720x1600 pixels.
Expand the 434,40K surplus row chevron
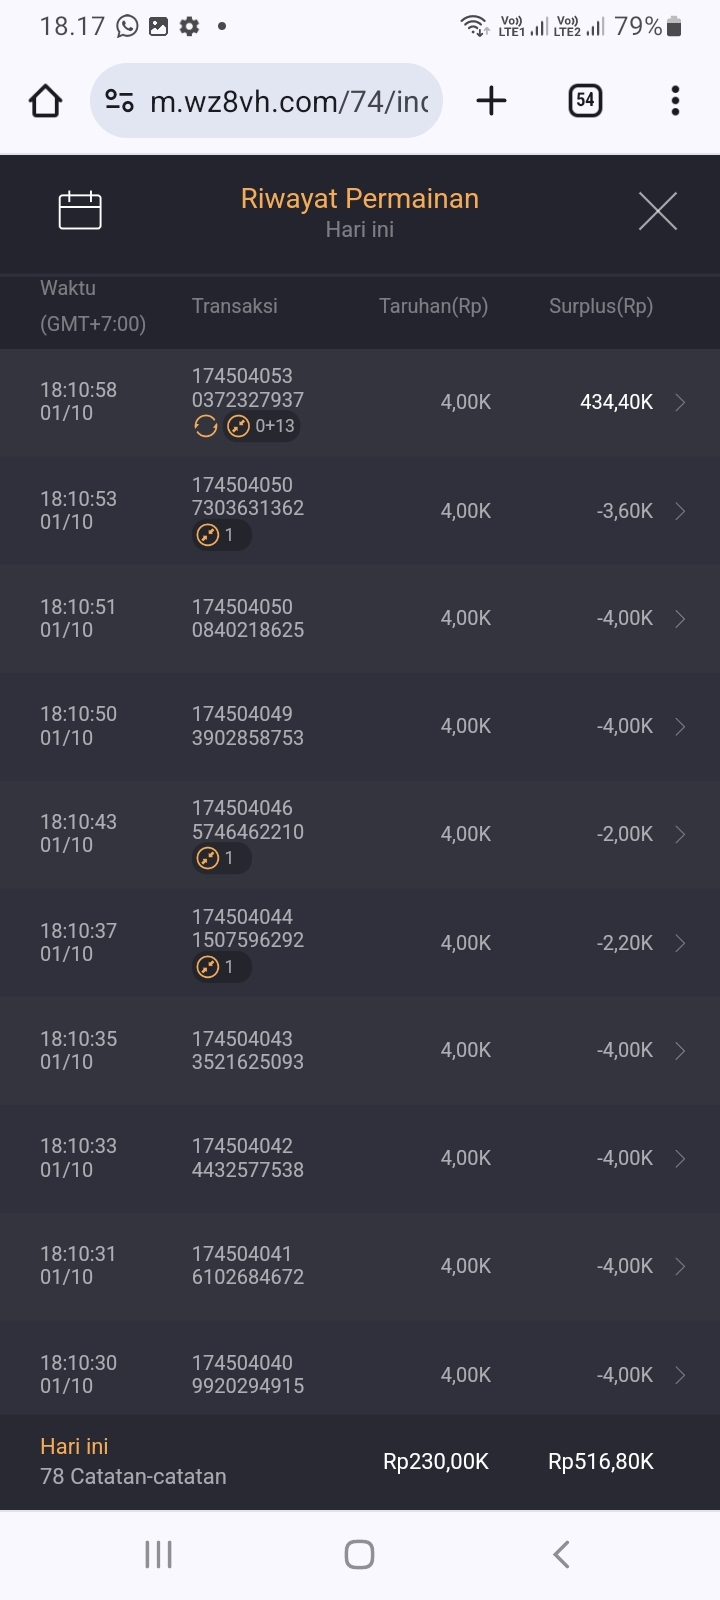[680, 402]
